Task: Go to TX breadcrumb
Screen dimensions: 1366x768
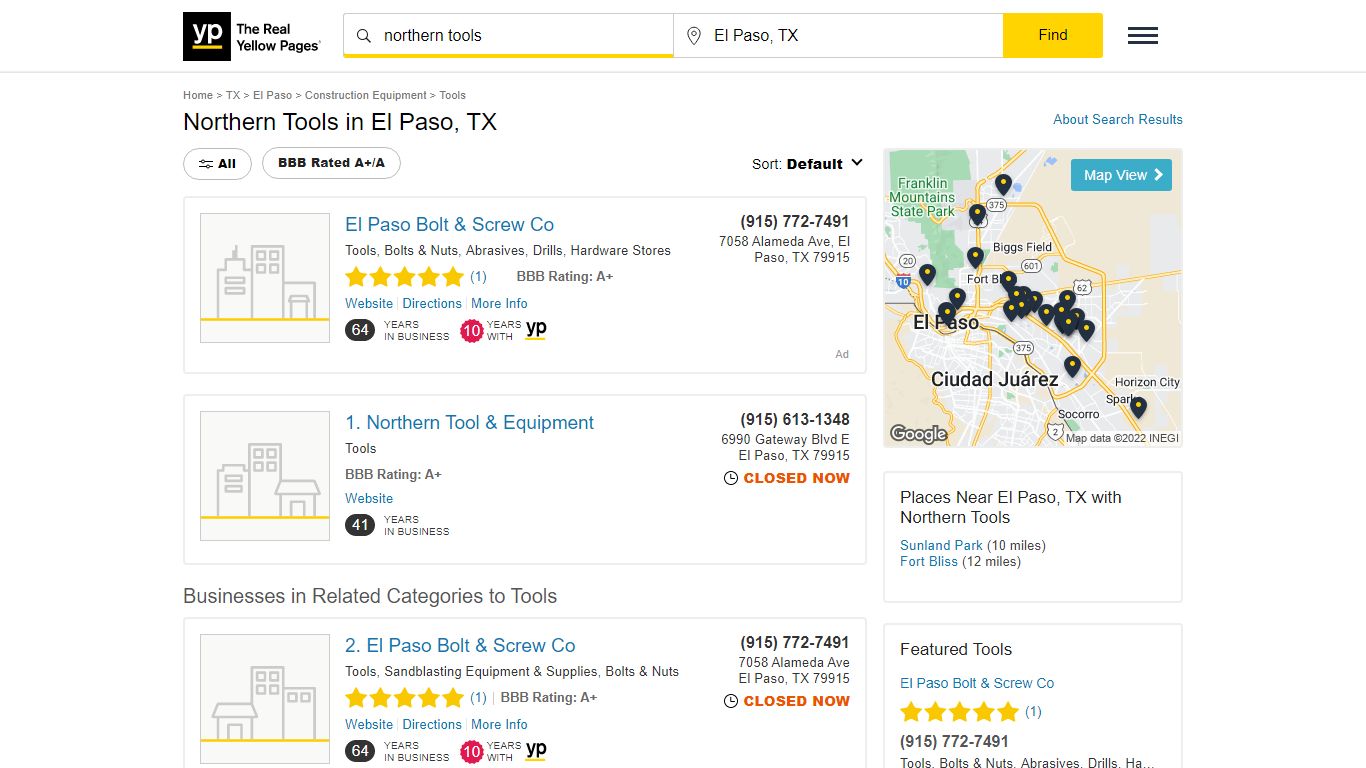Action: point(233,95)
